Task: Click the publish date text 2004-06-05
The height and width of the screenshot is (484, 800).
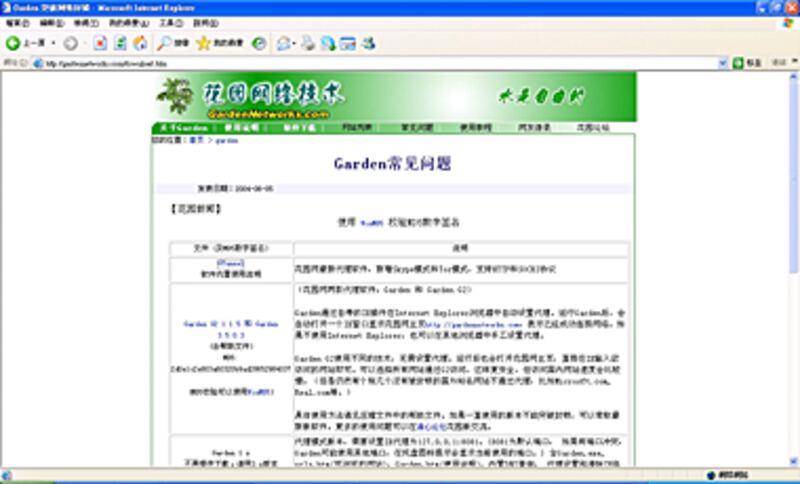Action: (254, 189)
